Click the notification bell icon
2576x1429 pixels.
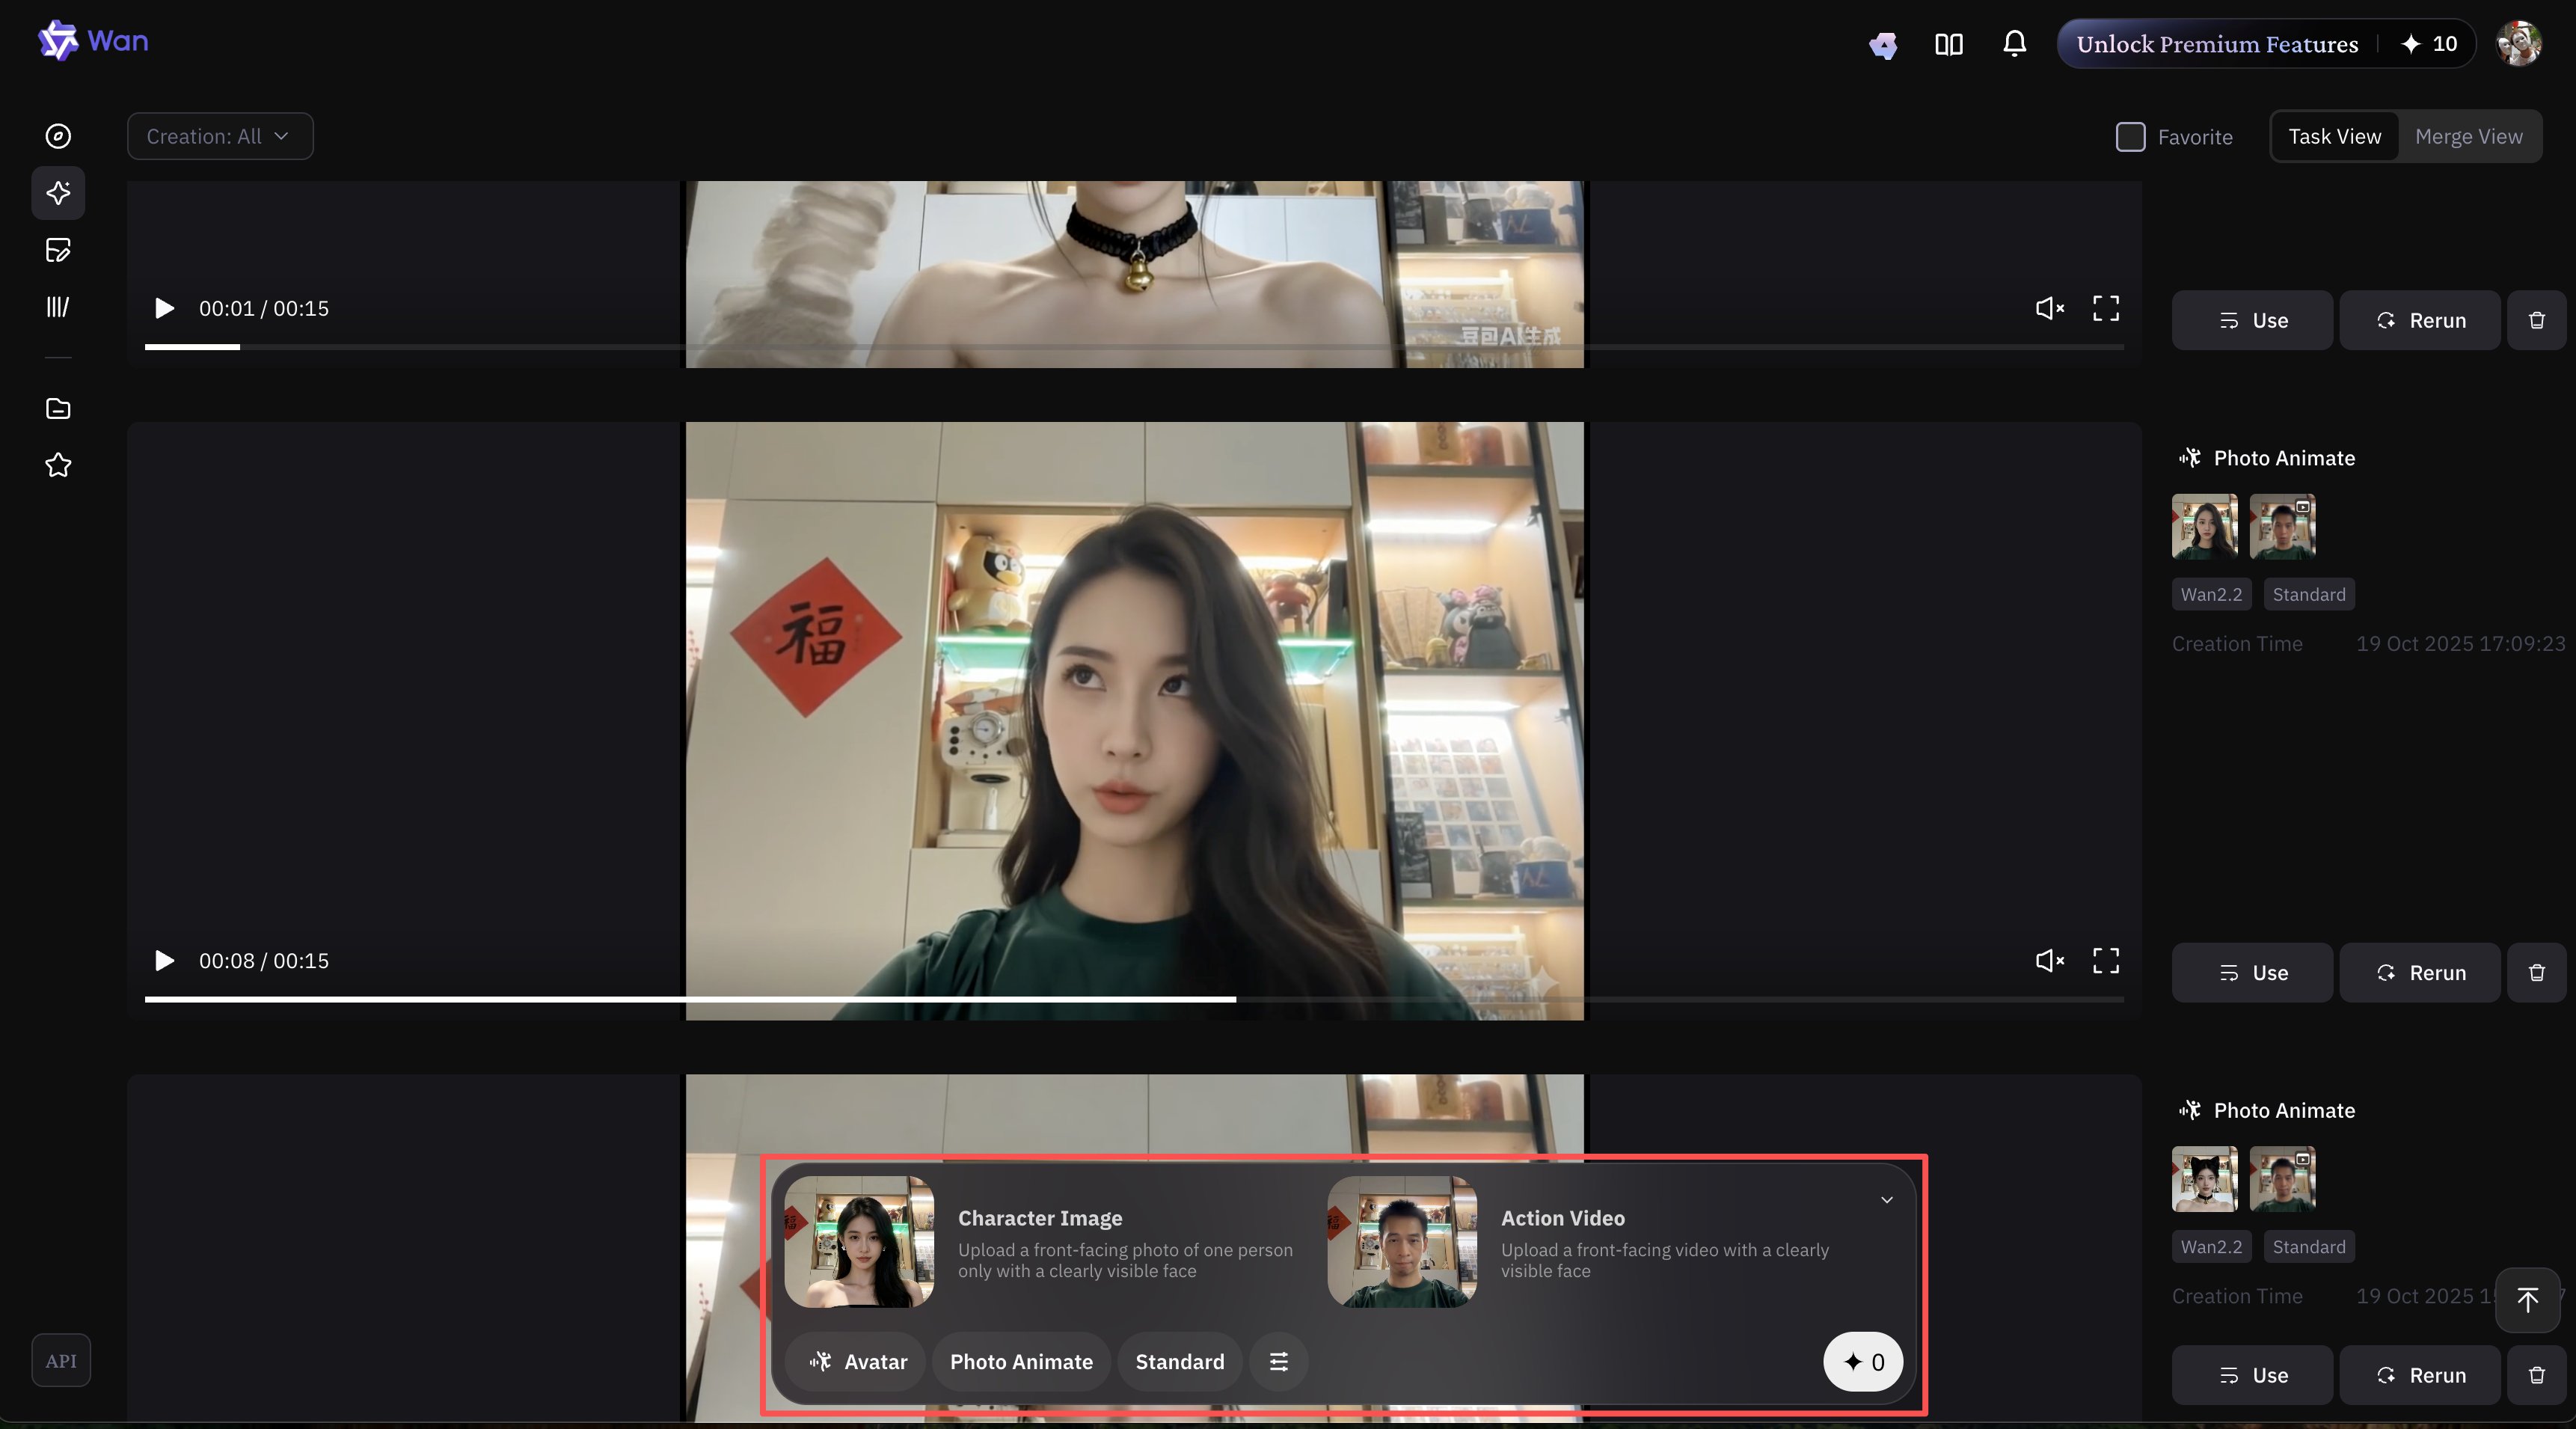click(x=2014, y=44)
